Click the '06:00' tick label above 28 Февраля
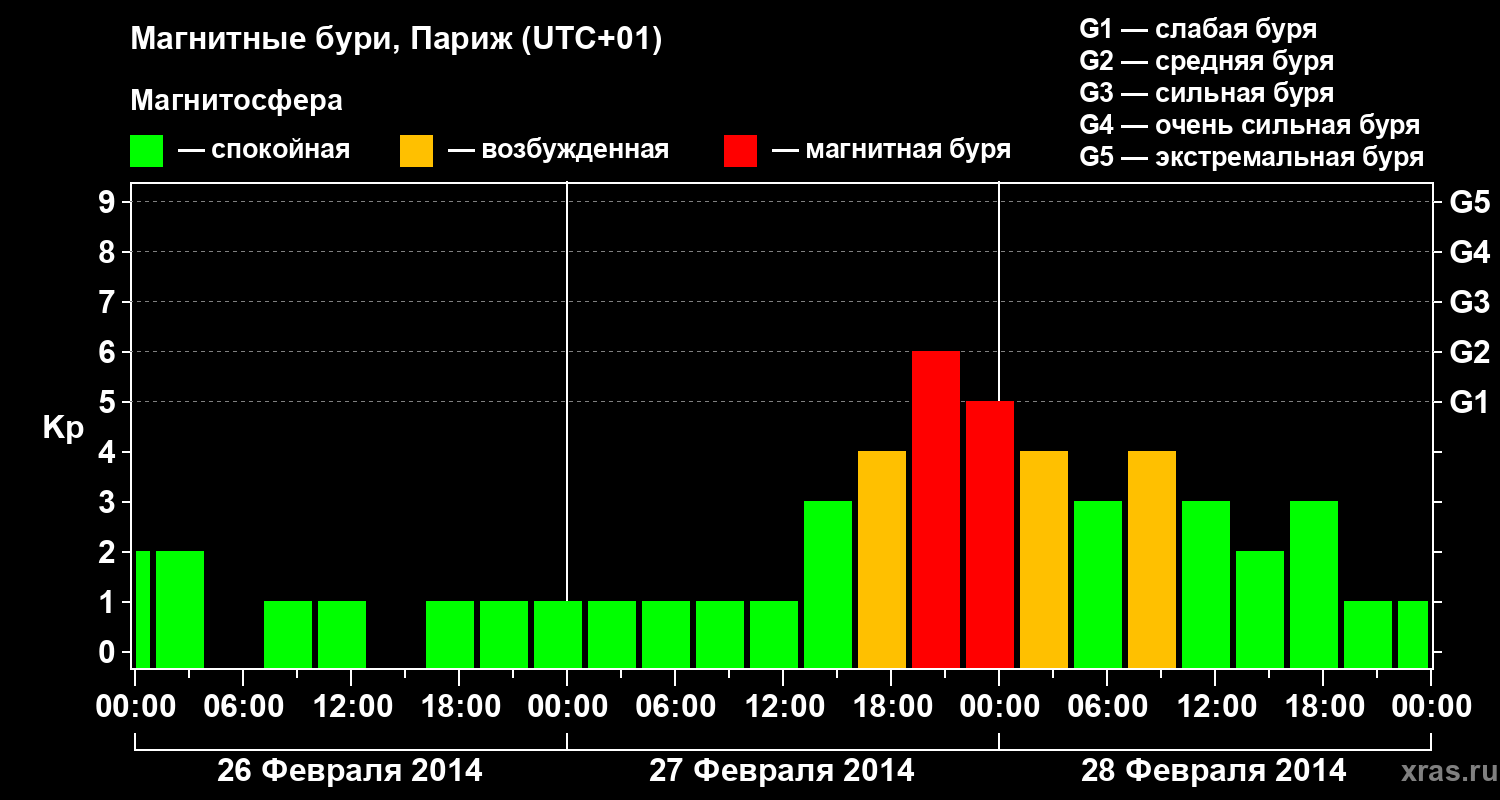This screenshot has width=1500, height=800. point(1106,707)
